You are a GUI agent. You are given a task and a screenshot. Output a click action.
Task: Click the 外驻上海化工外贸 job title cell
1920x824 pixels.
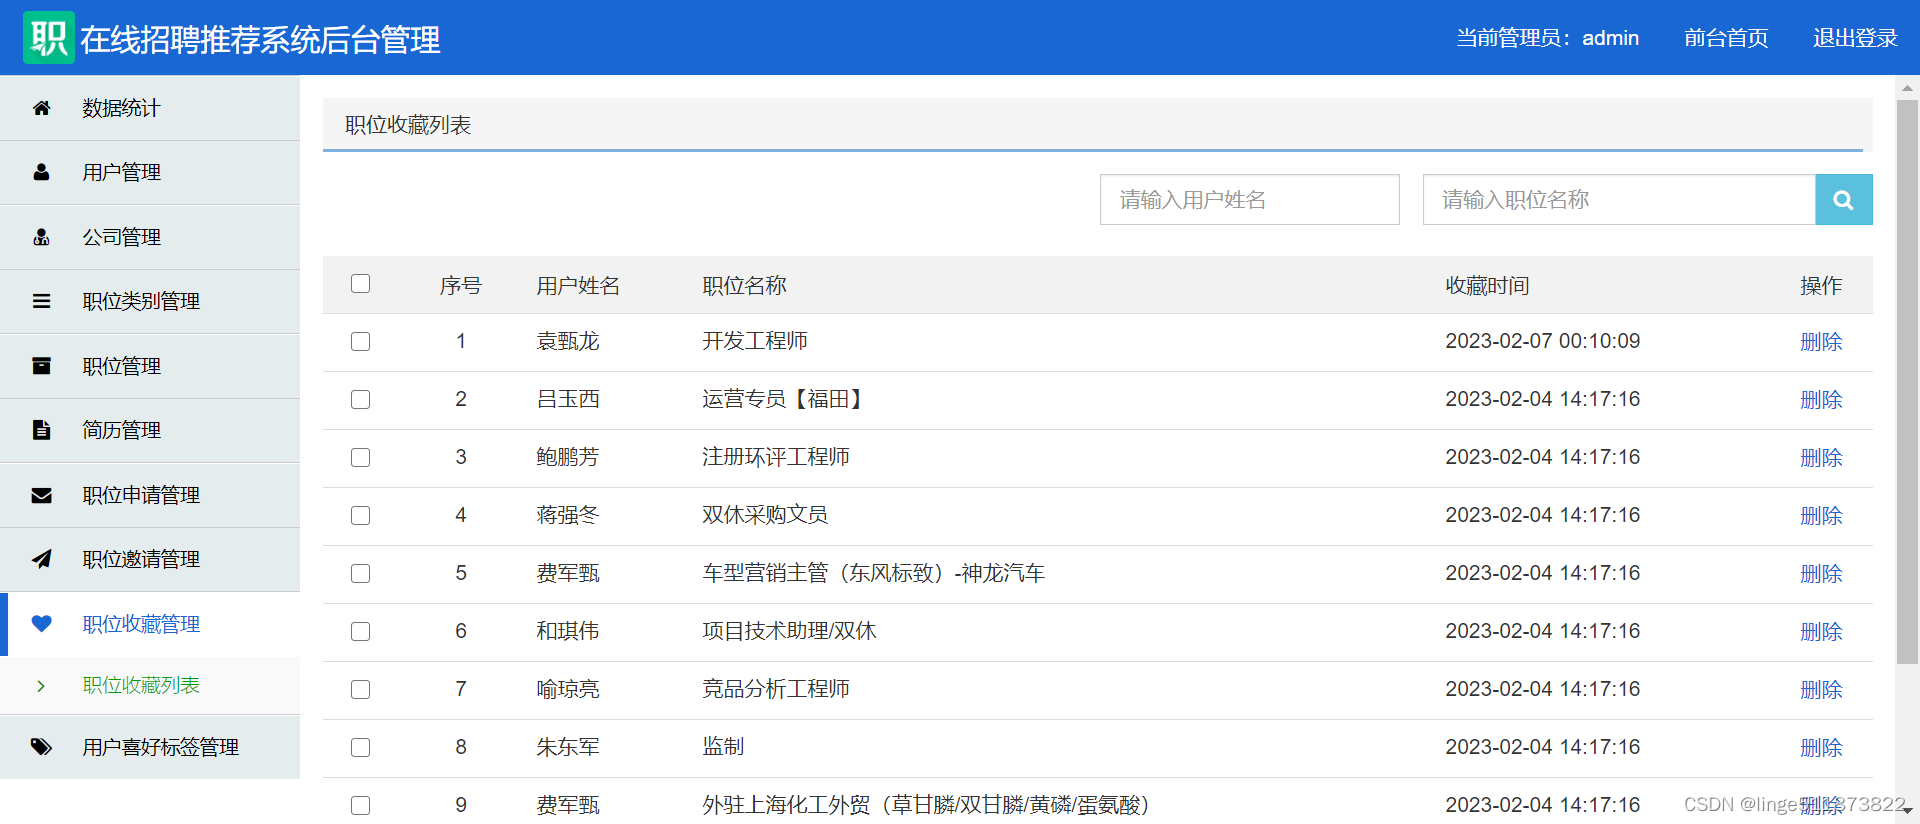tap(926, 805)
